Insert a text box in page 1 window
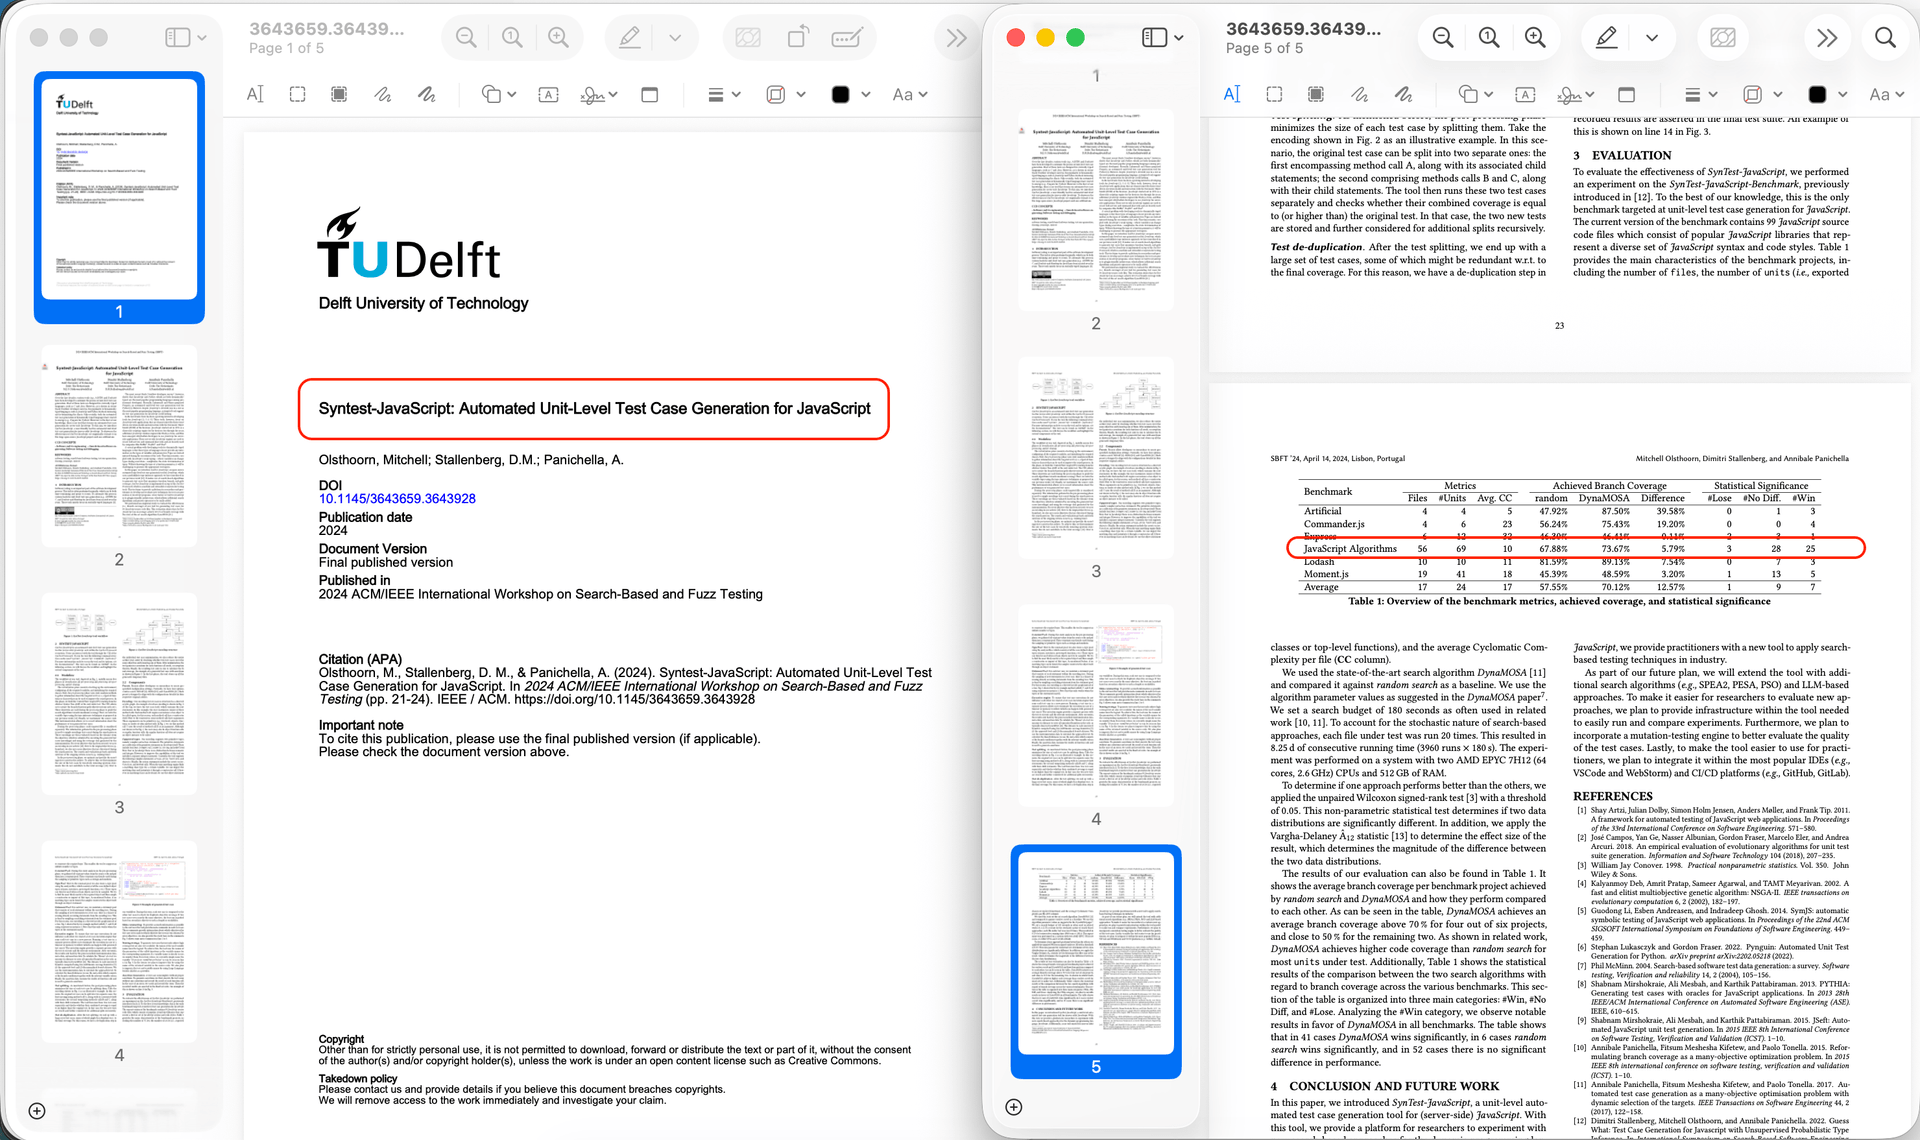 coord(548,94)
